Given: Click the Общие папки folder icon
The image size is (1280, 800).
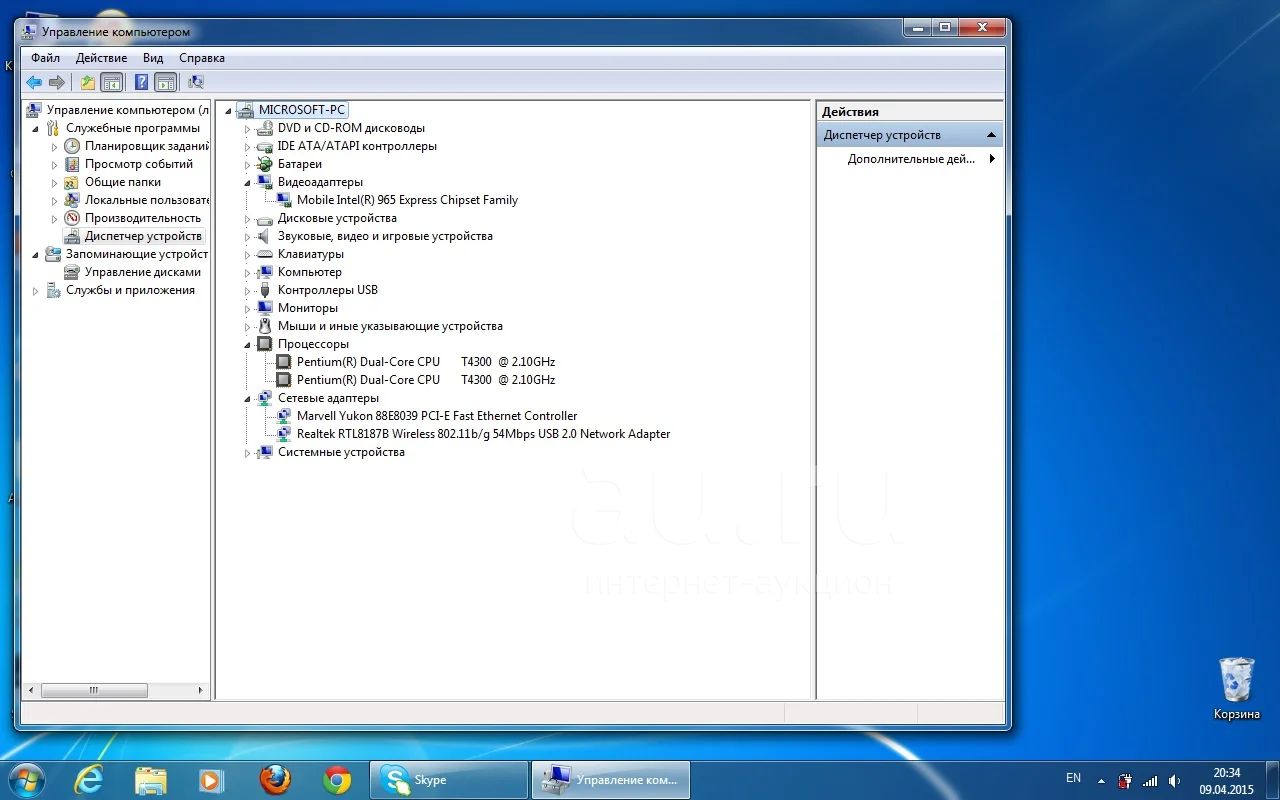Looking at the screenshot, I should (x=72, y=182).
